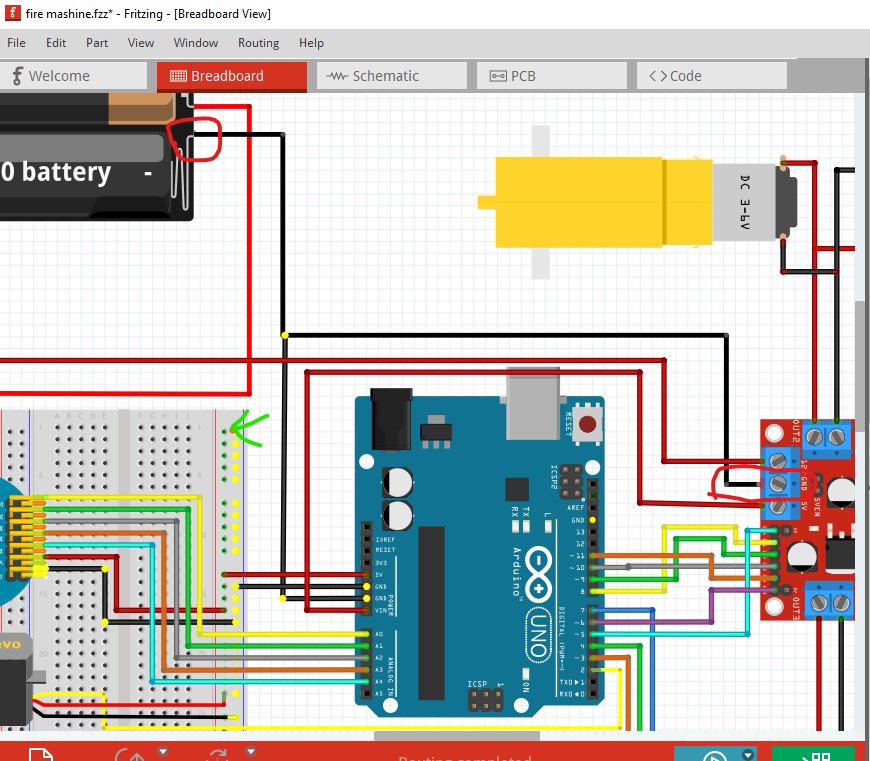
Task: Select the Arduino black power jack
Action: [x=392, y=420]
